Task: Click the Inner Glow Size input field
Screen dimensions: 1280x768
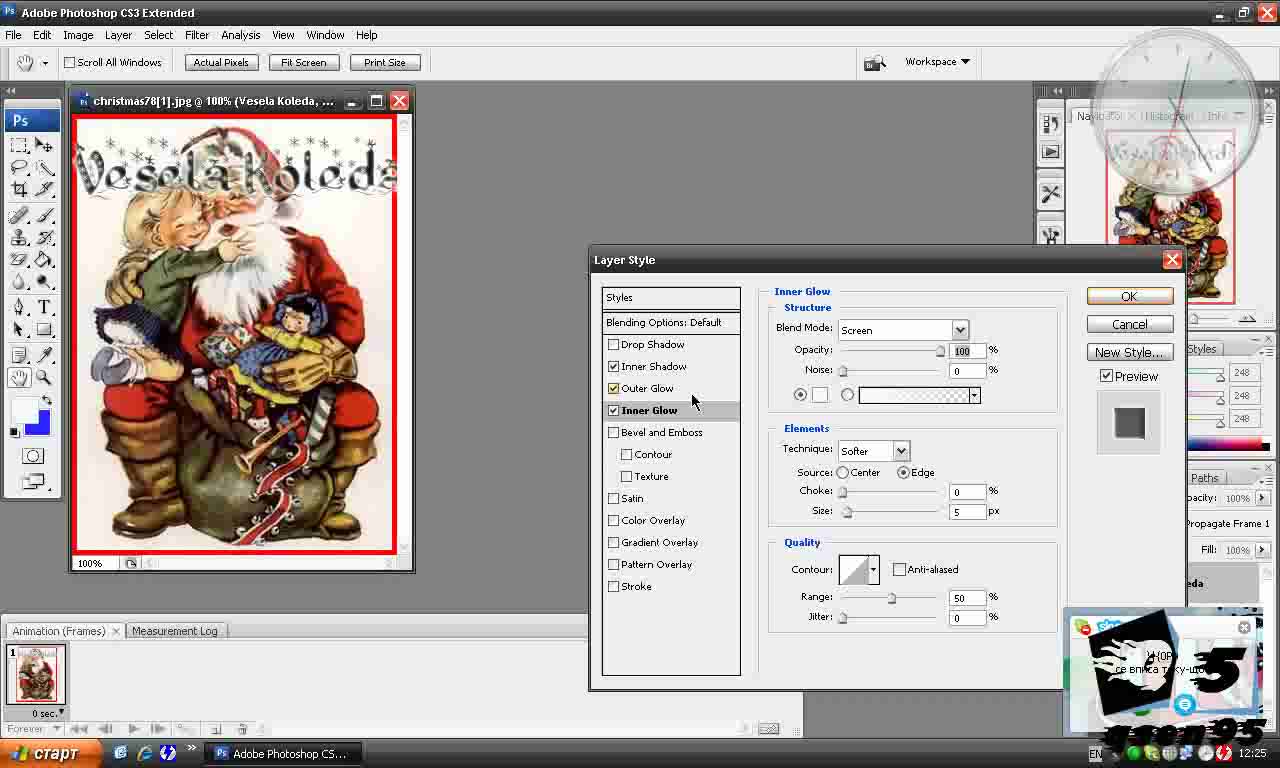Action: 967,512
